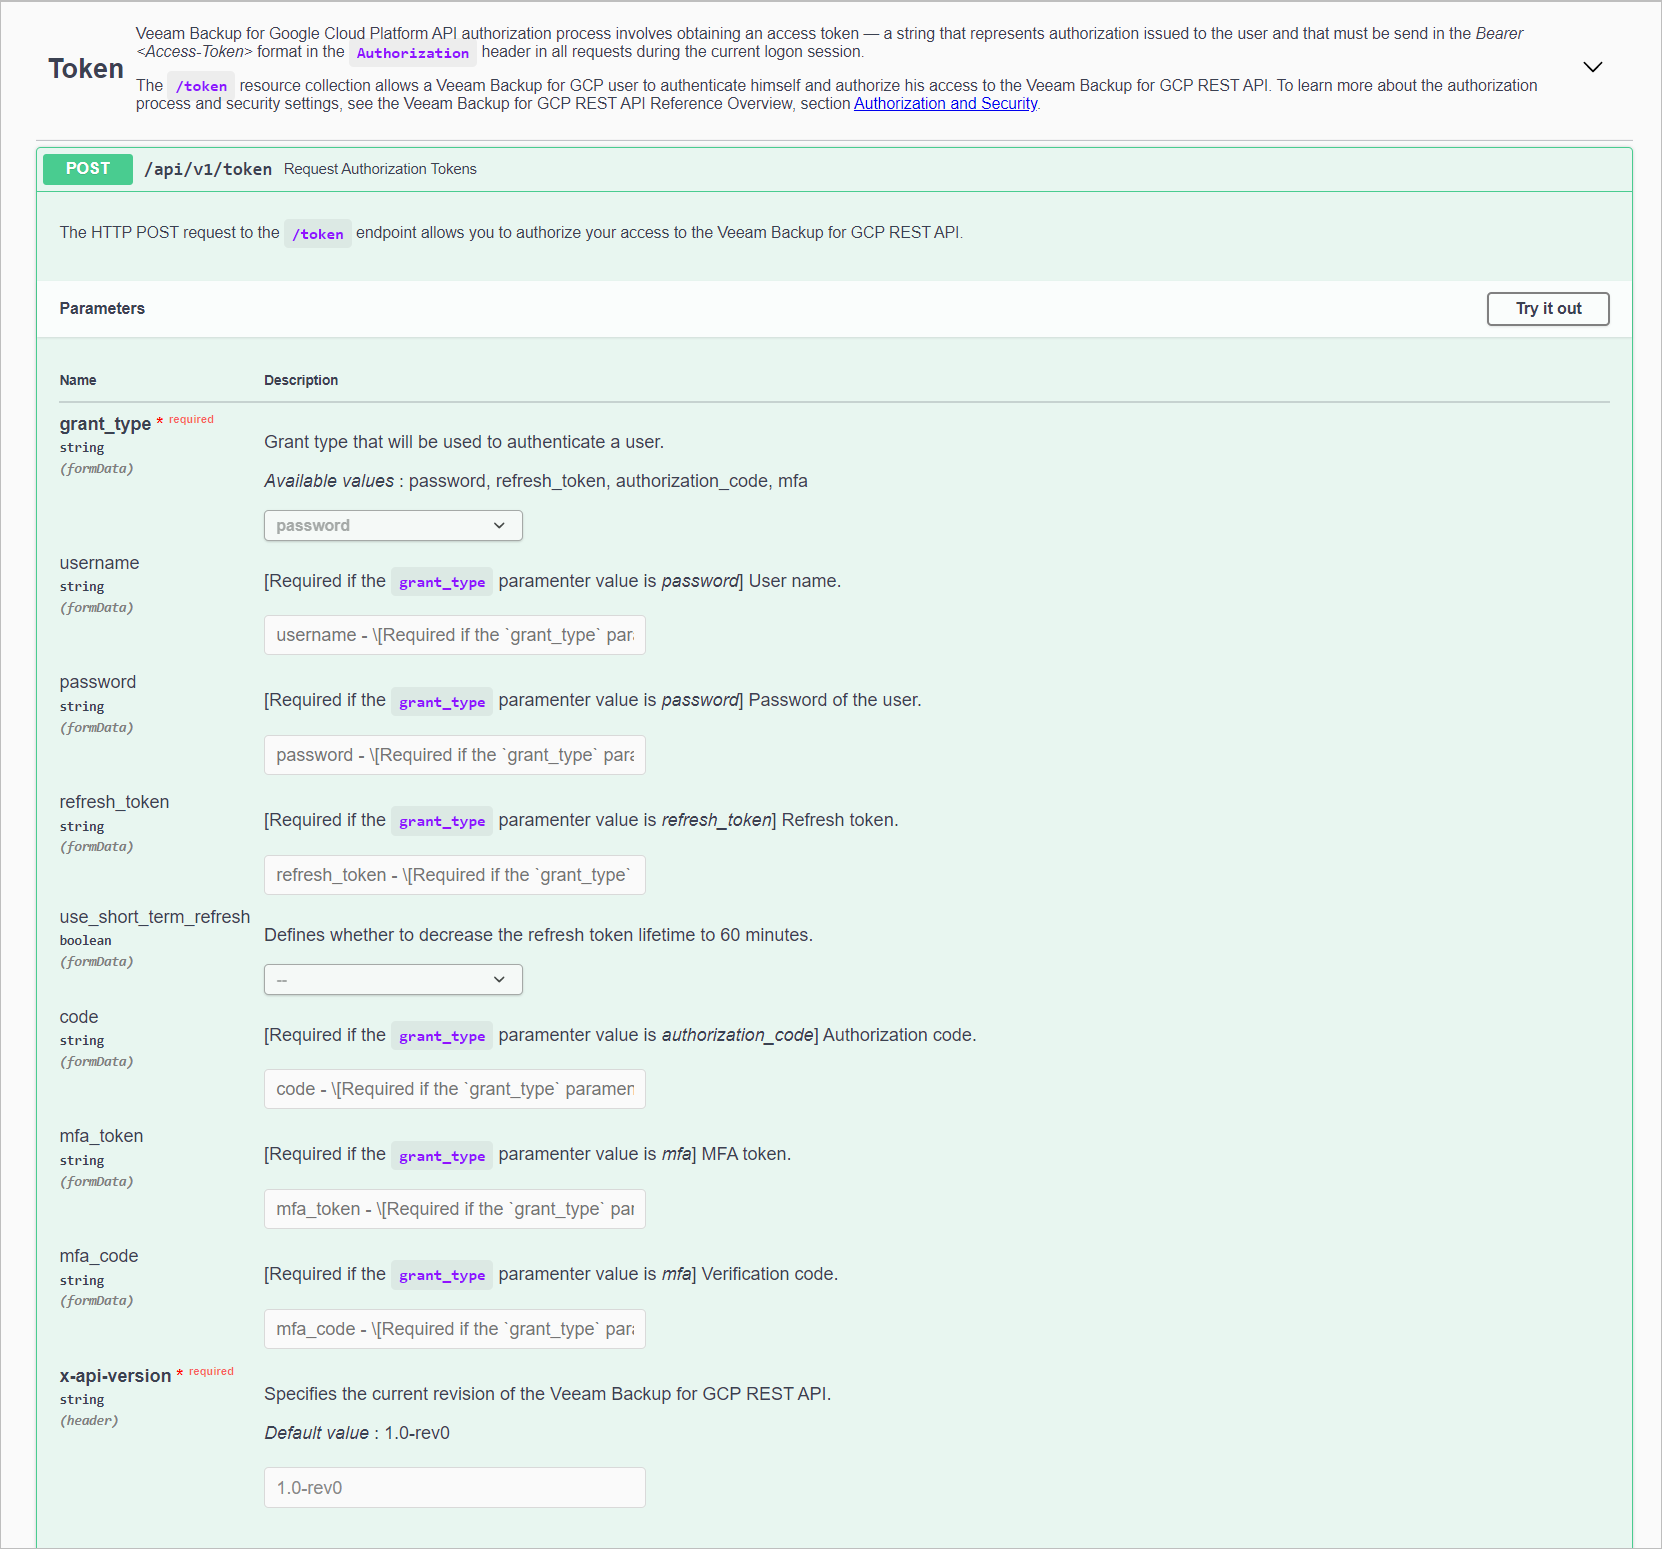Focus the x-api-version input field with 1.0-rev0

454,1488
